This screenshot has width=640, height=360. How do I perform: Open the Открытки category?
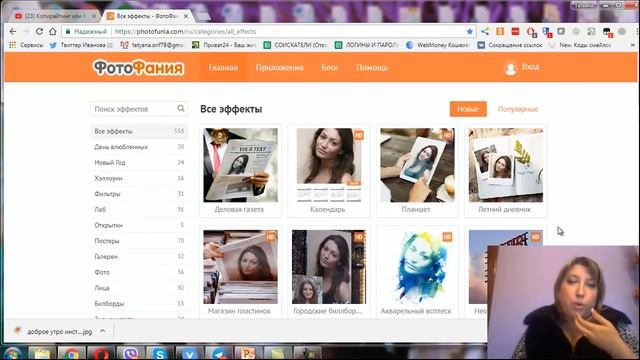[x=139, y=225]
